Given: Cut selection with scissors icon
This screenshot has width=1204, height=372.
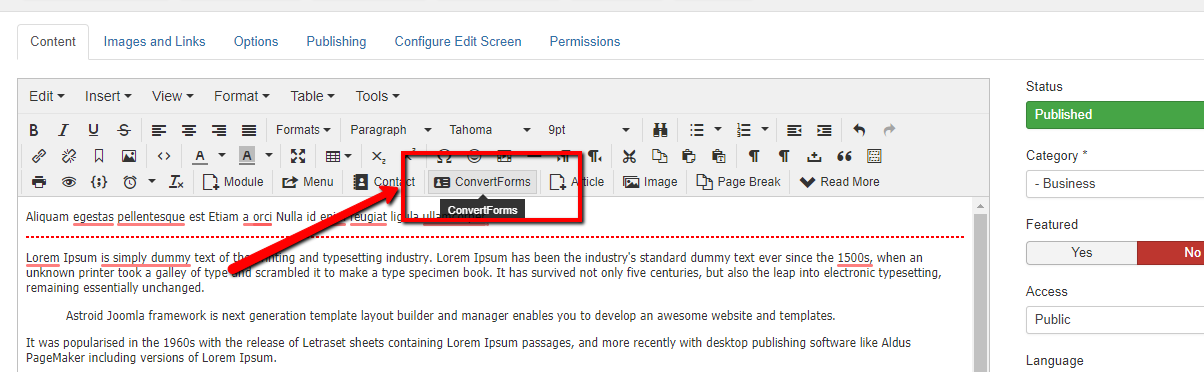Looking at the screenshot, I should click(629, 156).
